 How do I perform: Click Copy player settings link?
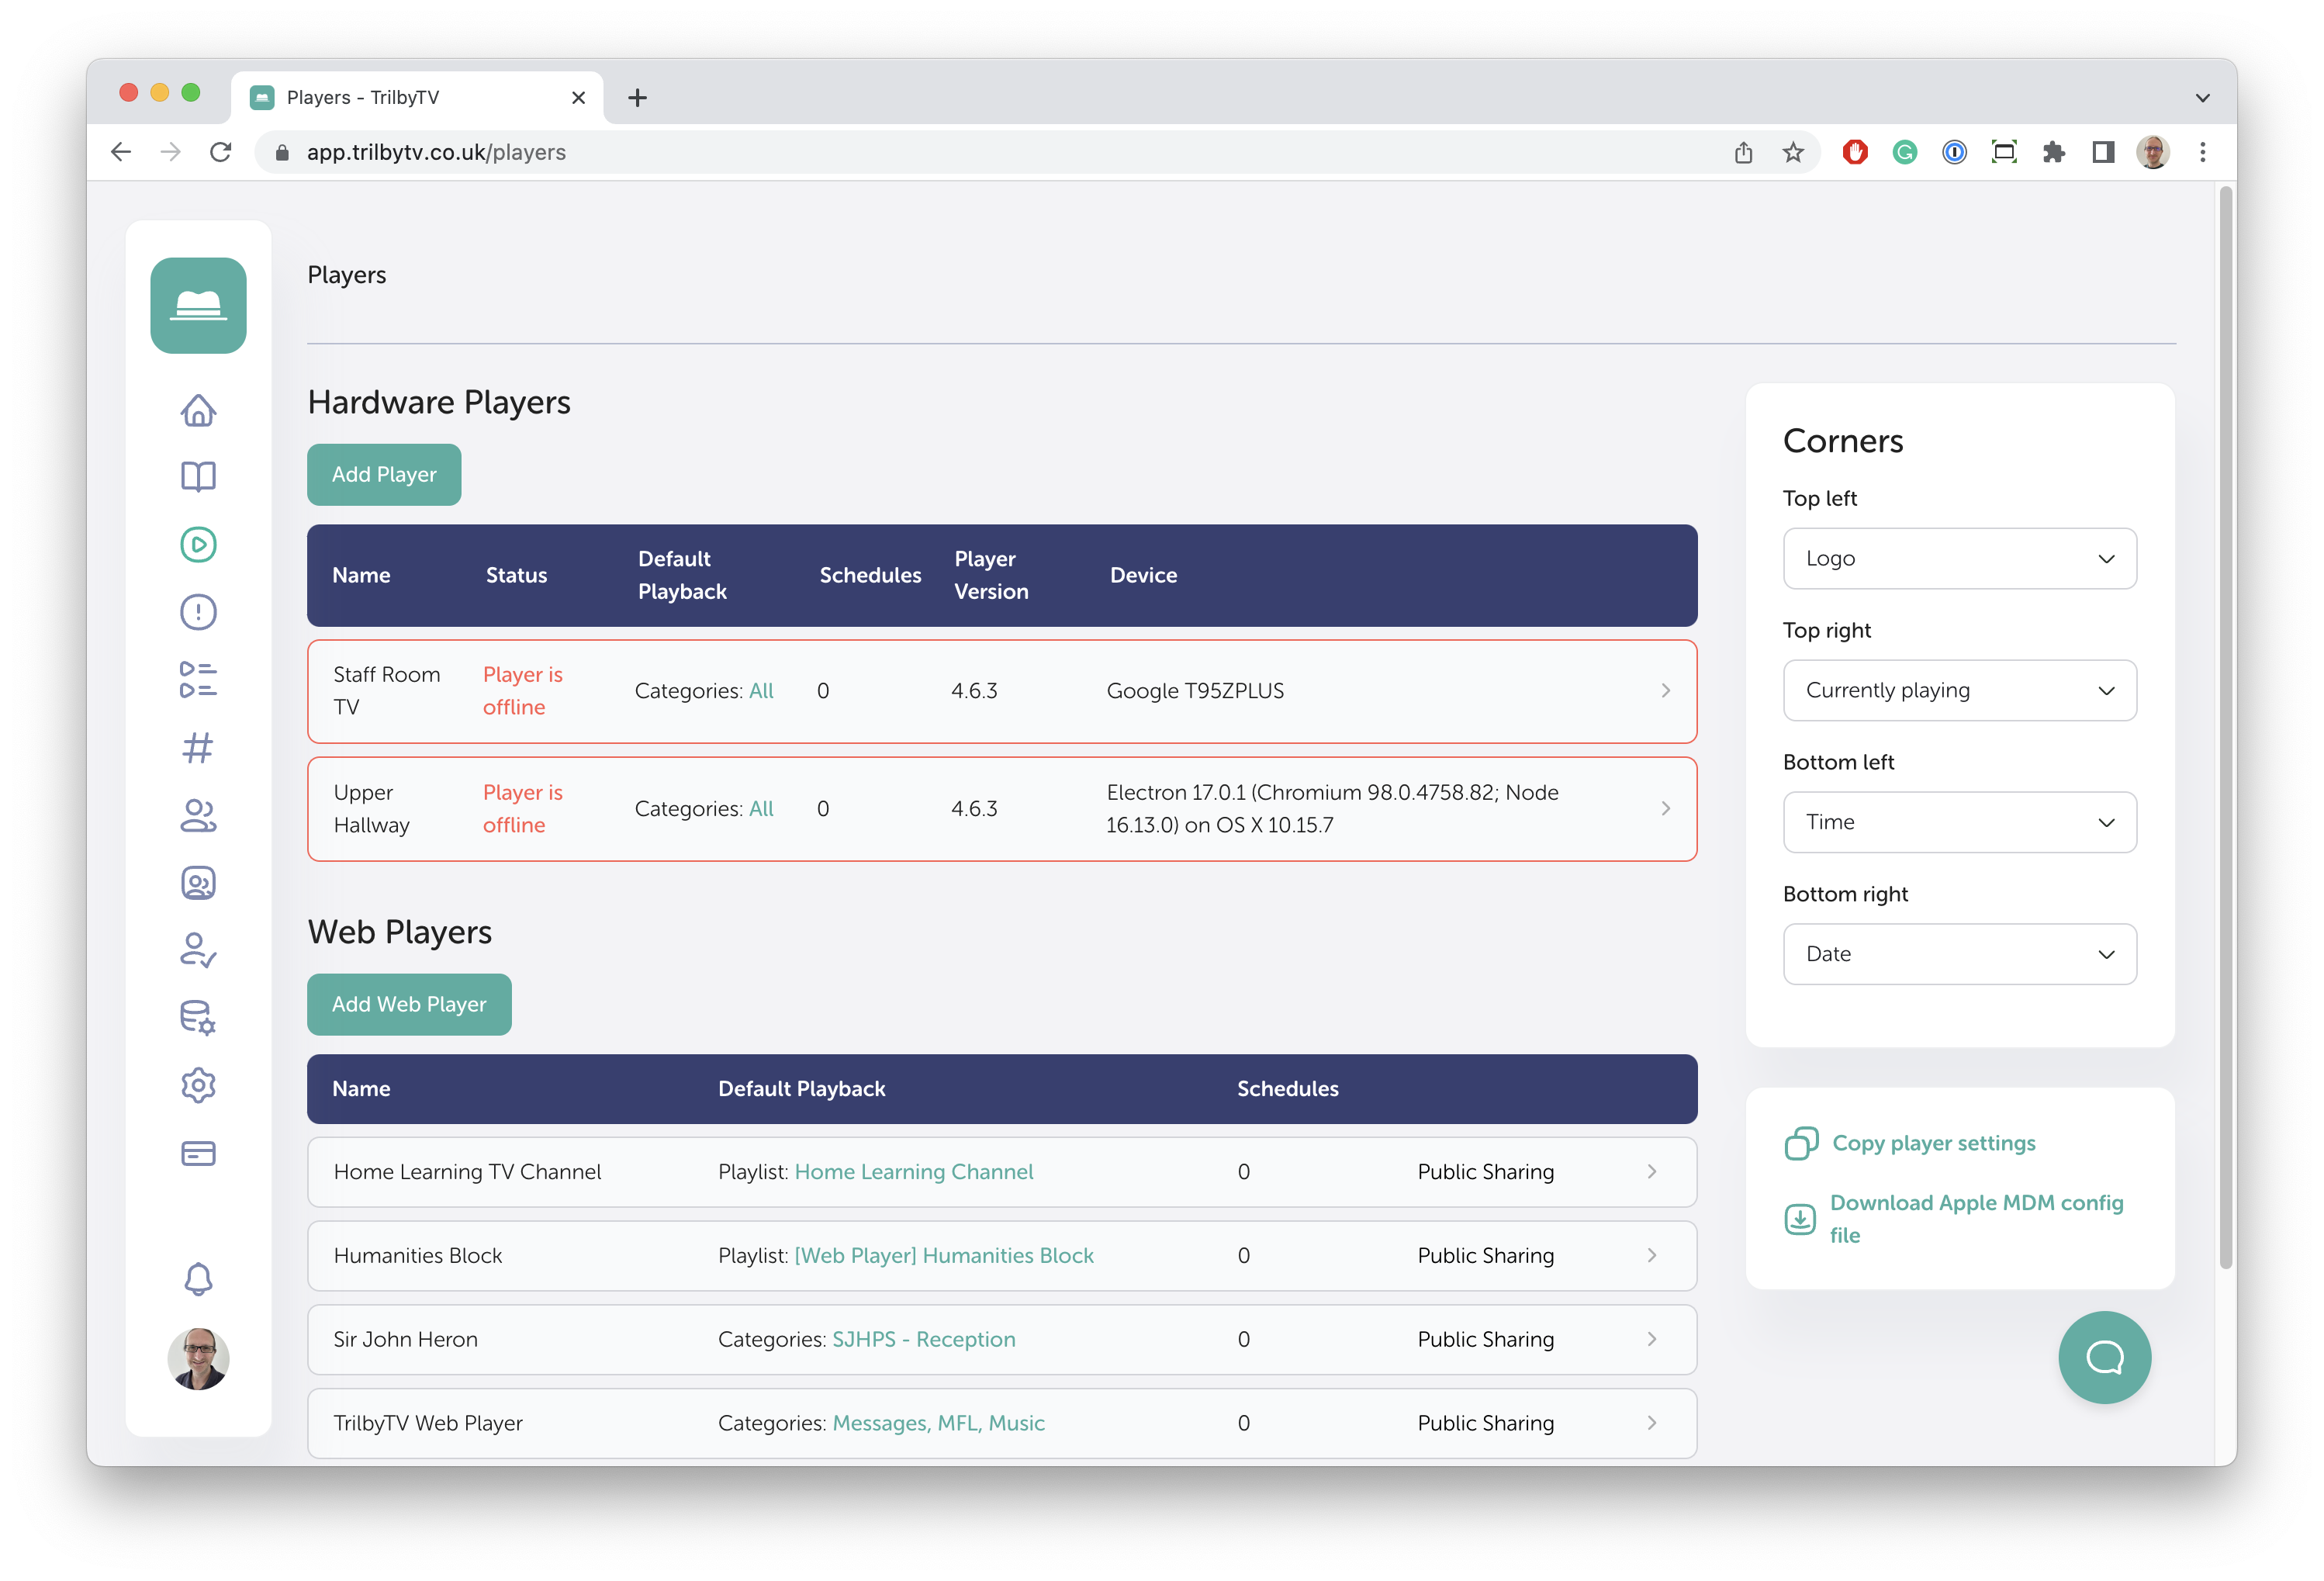pyautogui.click(x=1933, y=1143)
